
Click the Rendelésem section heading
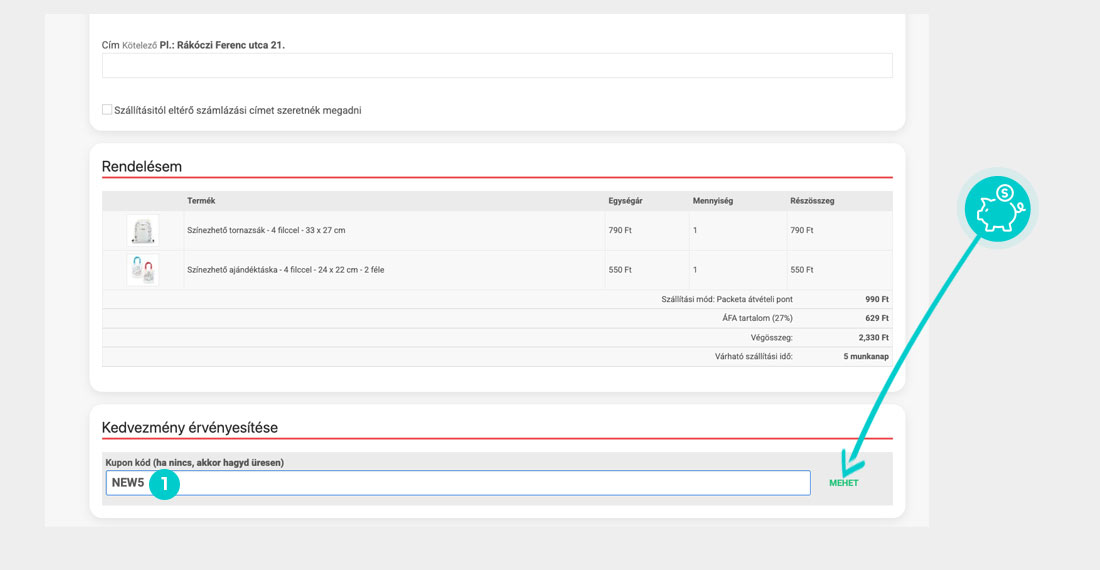[142, 166]
